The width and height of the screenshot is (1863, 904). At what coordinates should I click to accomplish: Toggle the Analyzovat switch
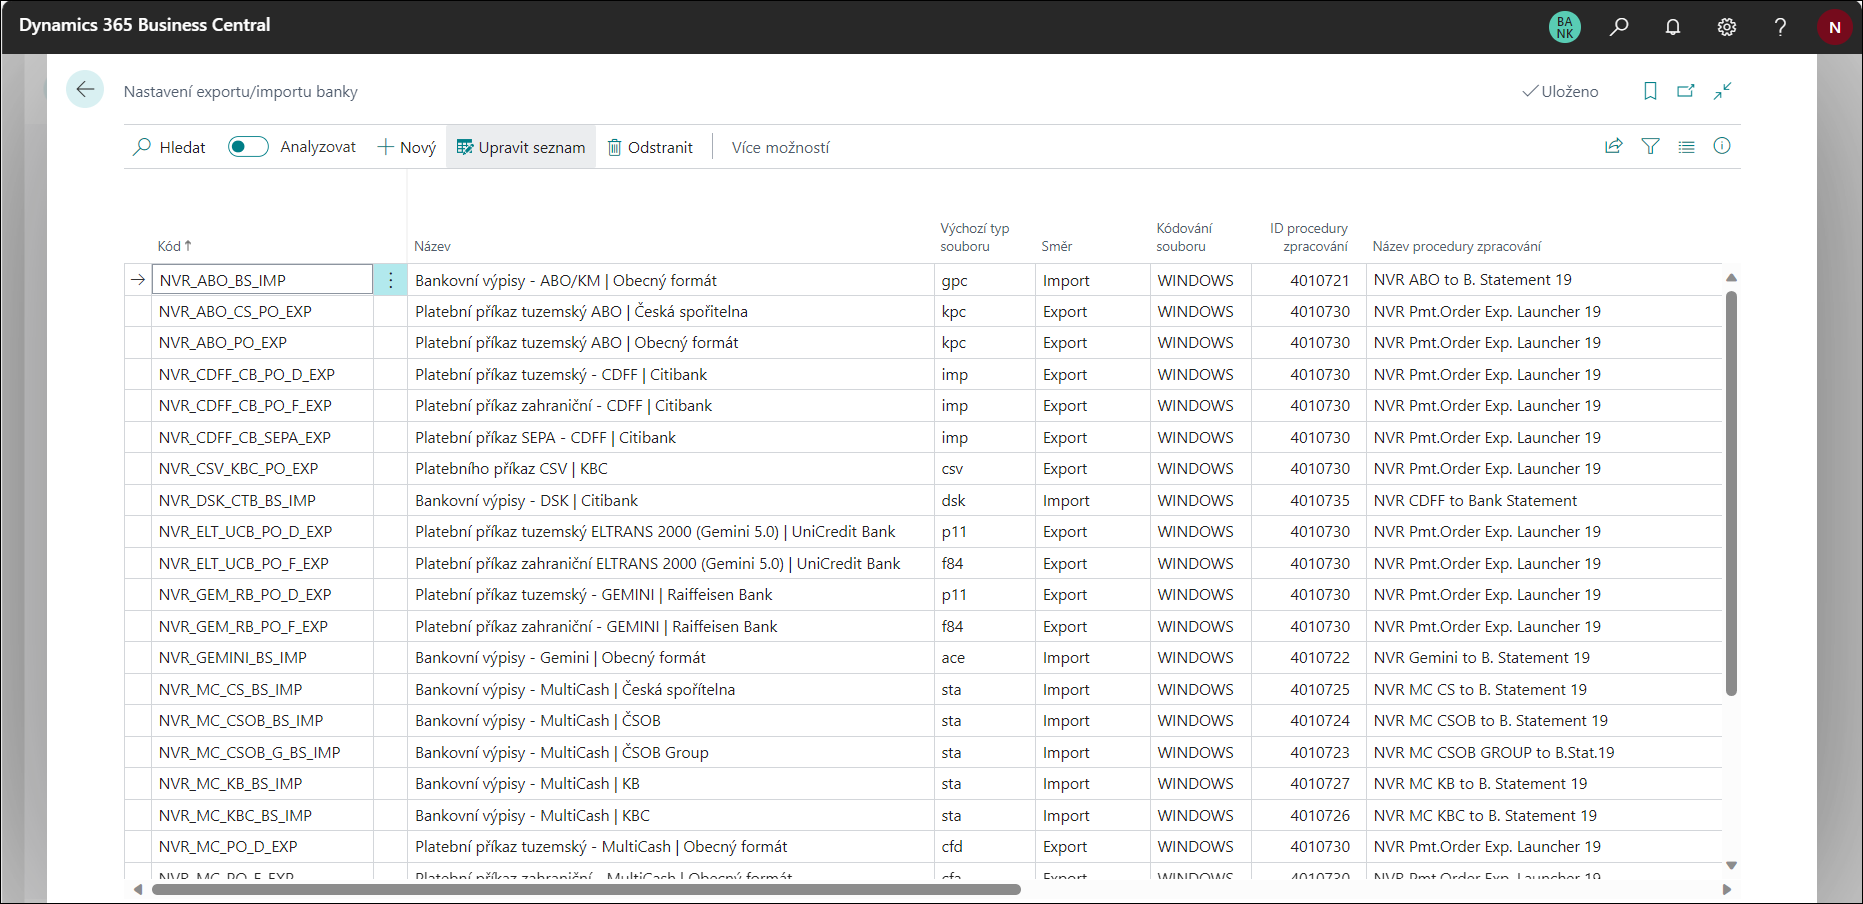point(248,147)
